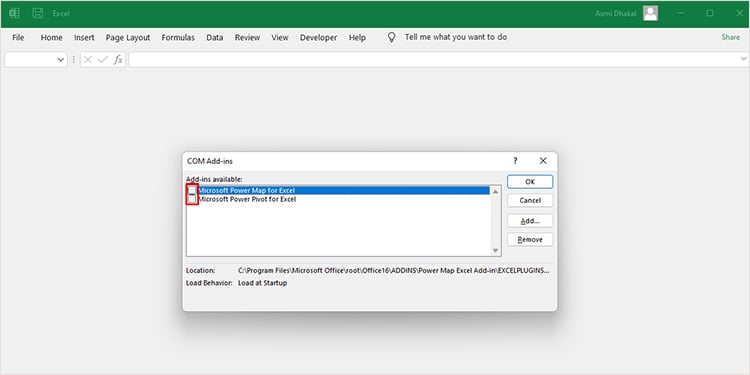
Task: Click Cancel in the COM Add-ins dialog
Action: point(530,200)
